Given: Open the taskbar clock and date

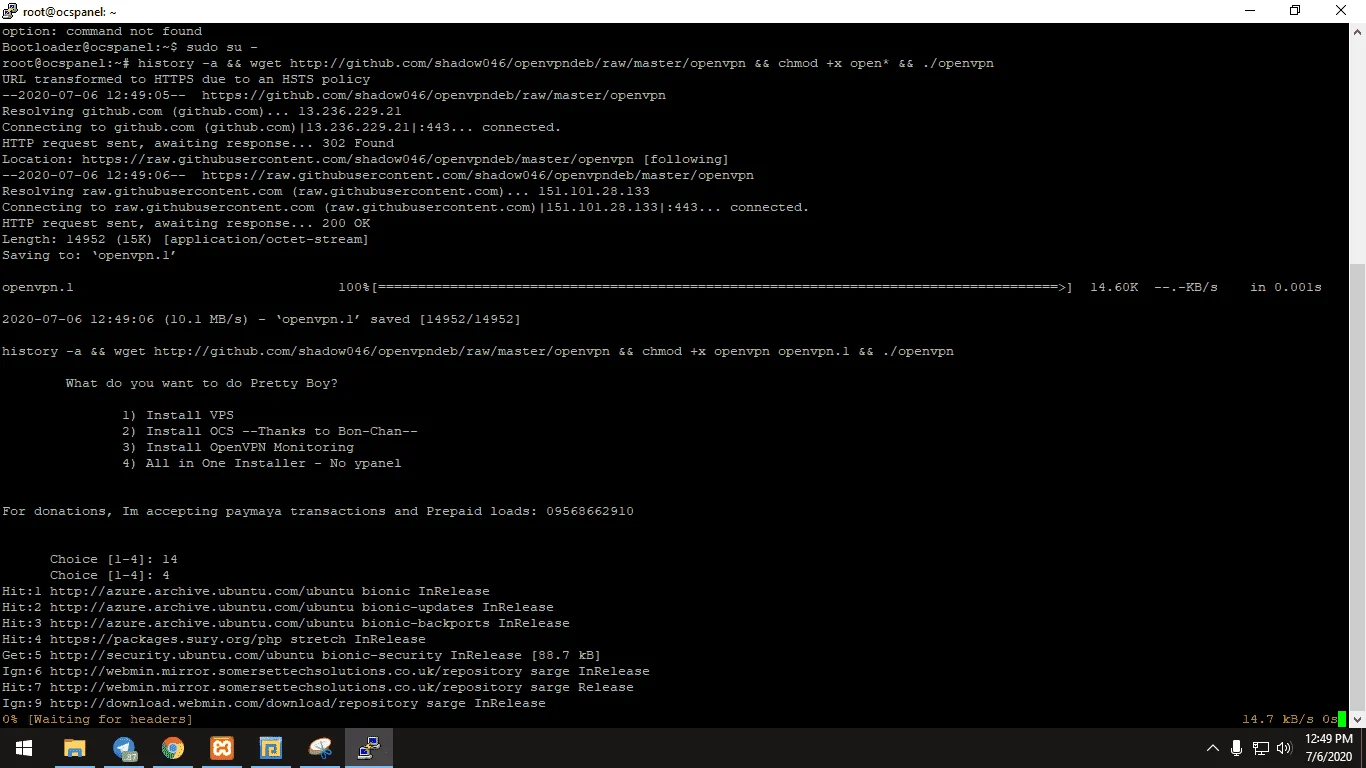Looking at the screenshot, I should click(1329, 748).
